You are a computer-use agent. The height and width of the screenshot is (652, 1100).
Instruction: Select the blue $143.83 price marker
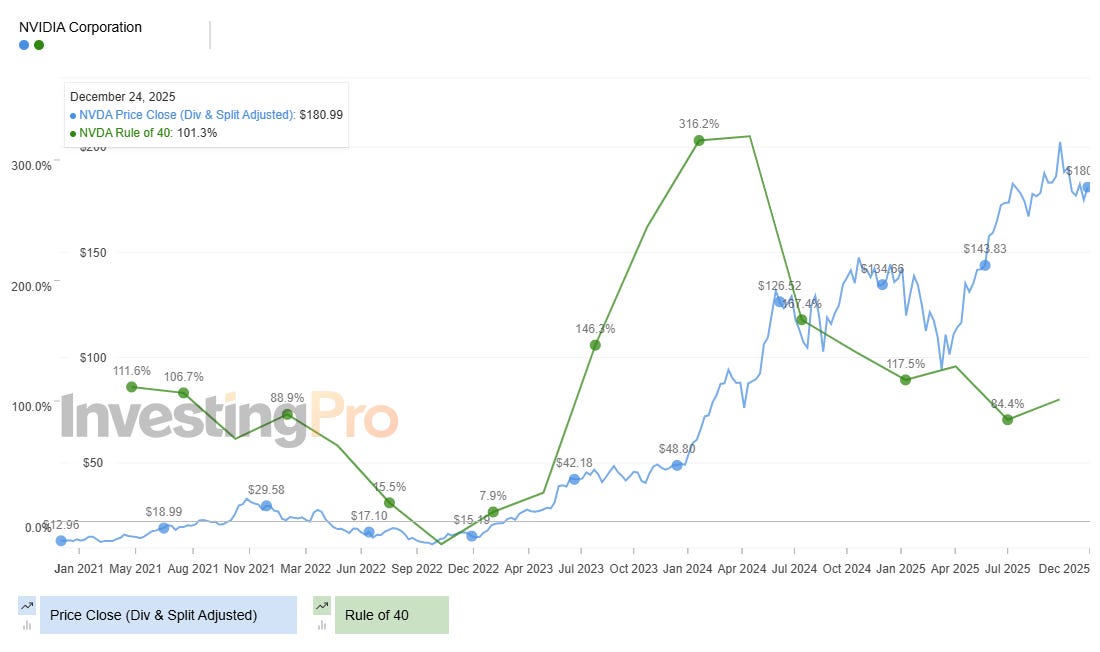(985, 265)
